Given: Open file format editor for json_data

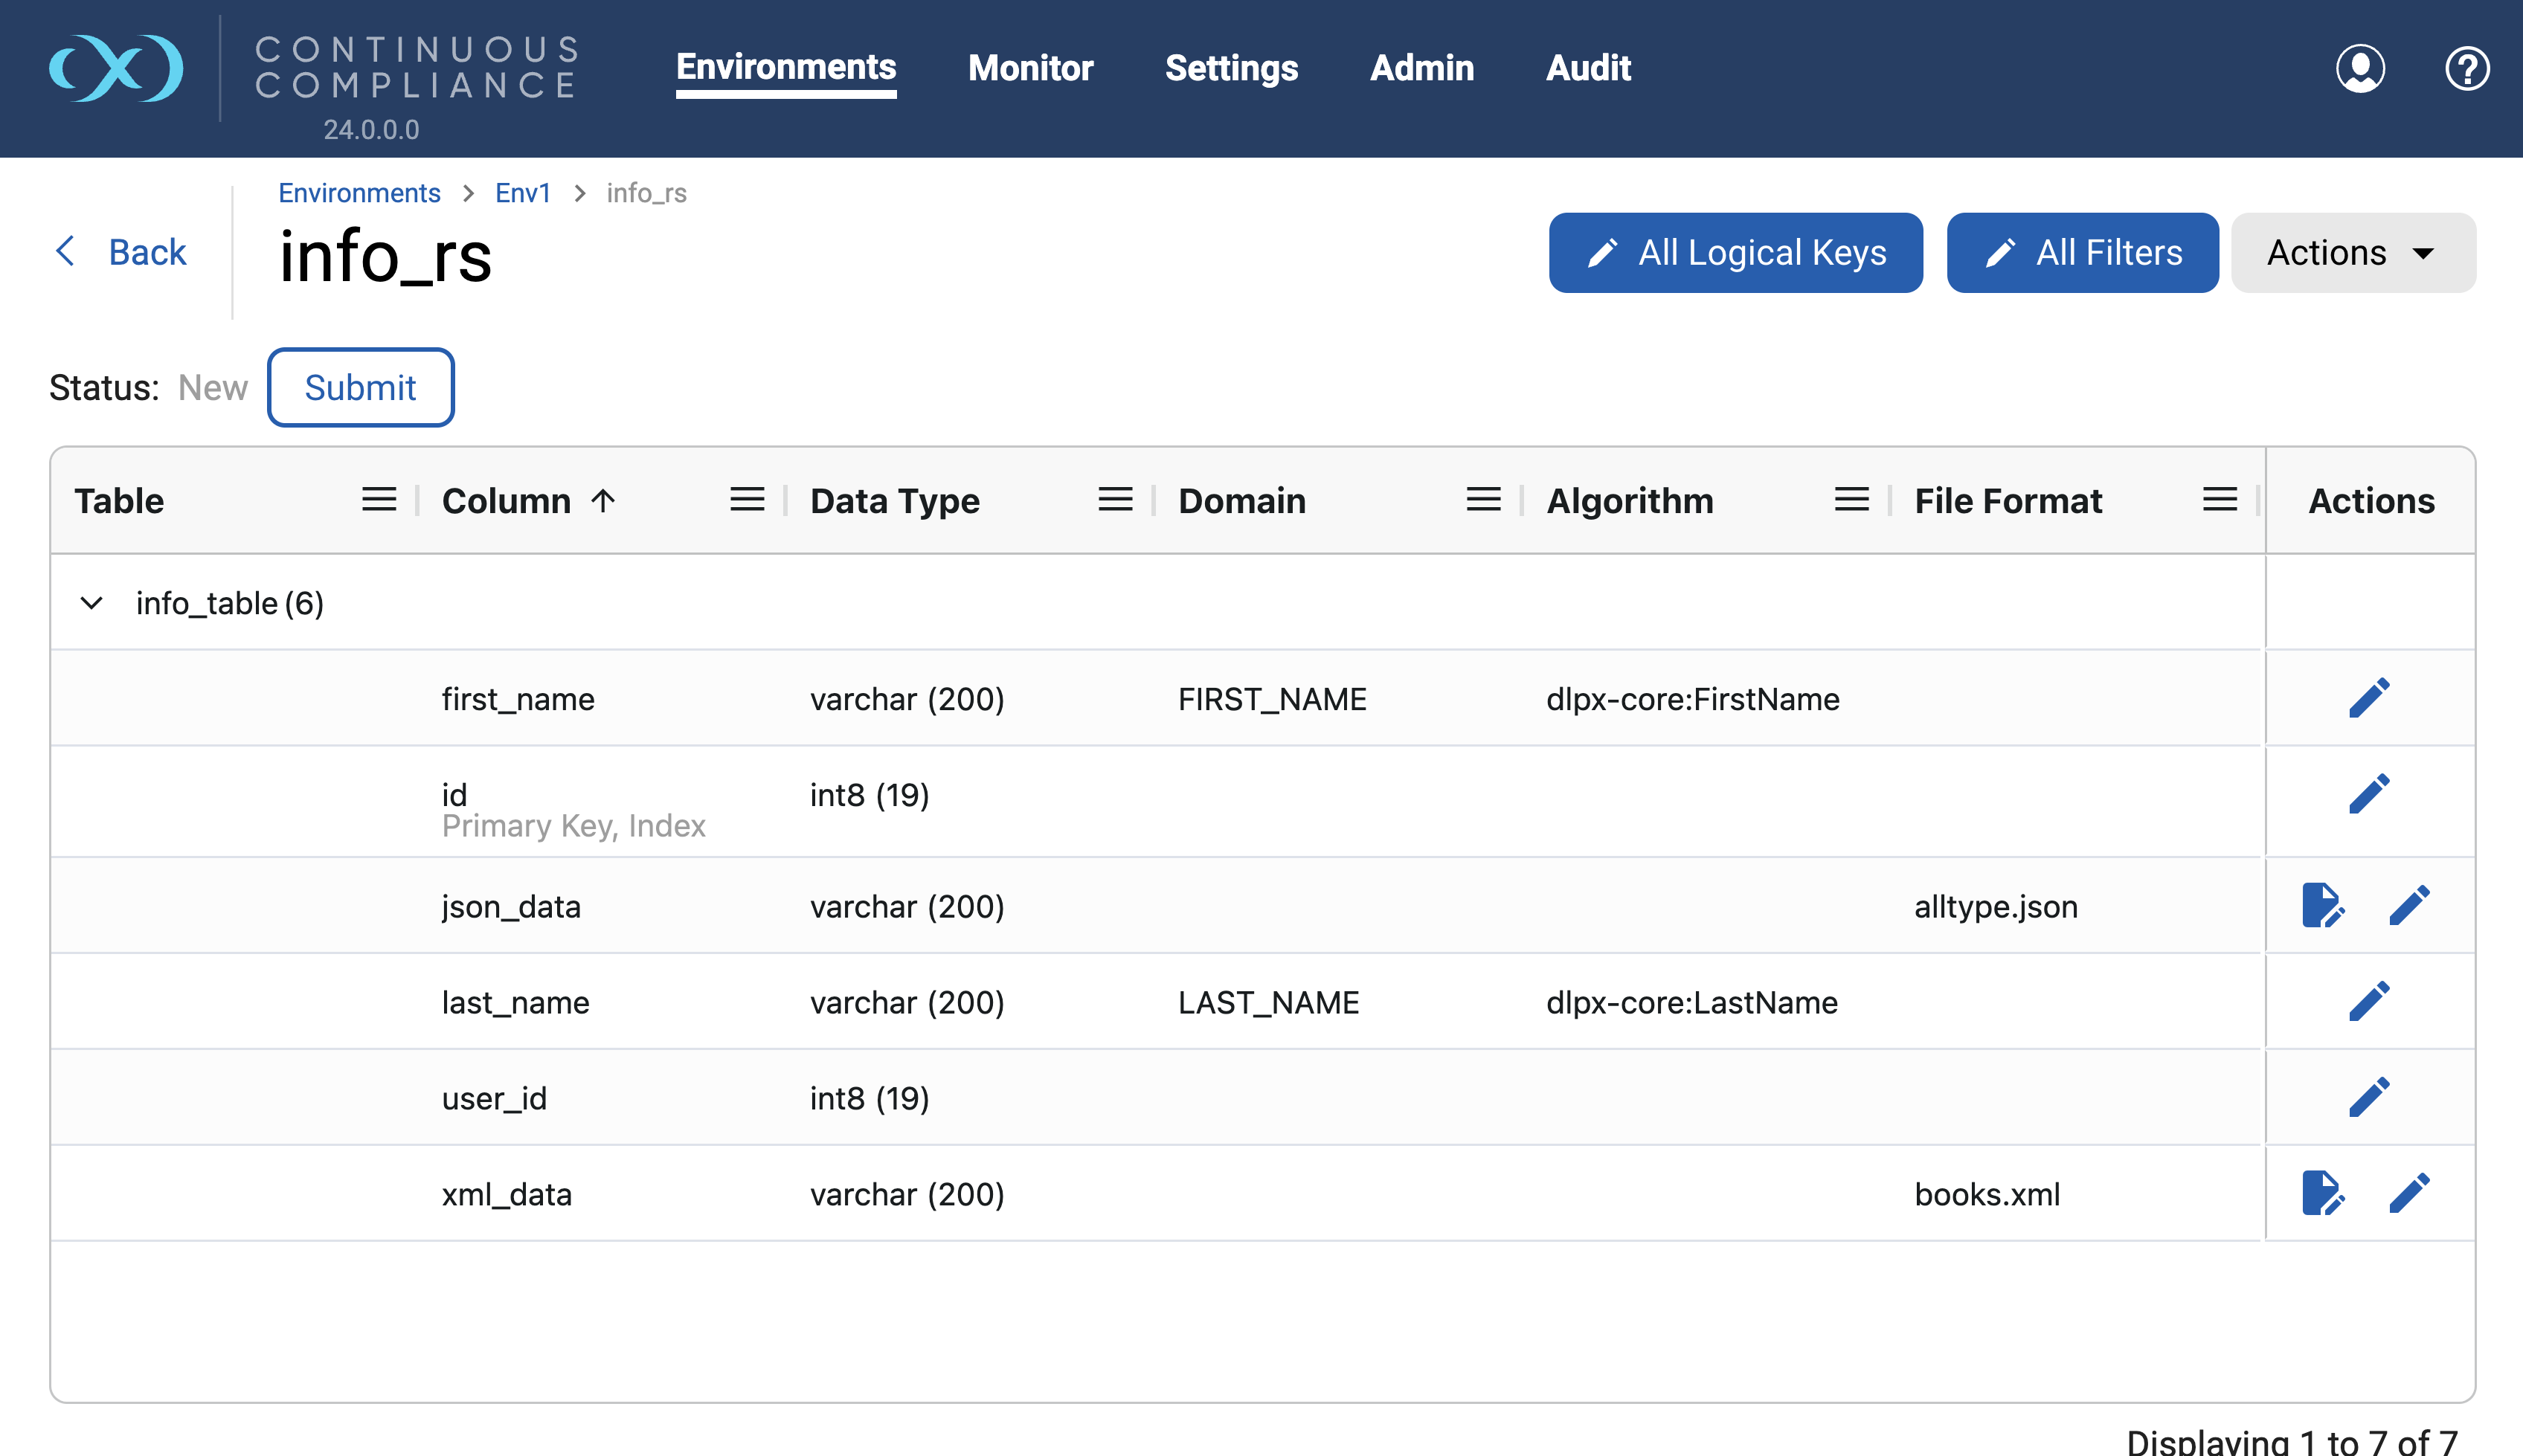Looking at the screenshot, I should (x=2322, y=905).
